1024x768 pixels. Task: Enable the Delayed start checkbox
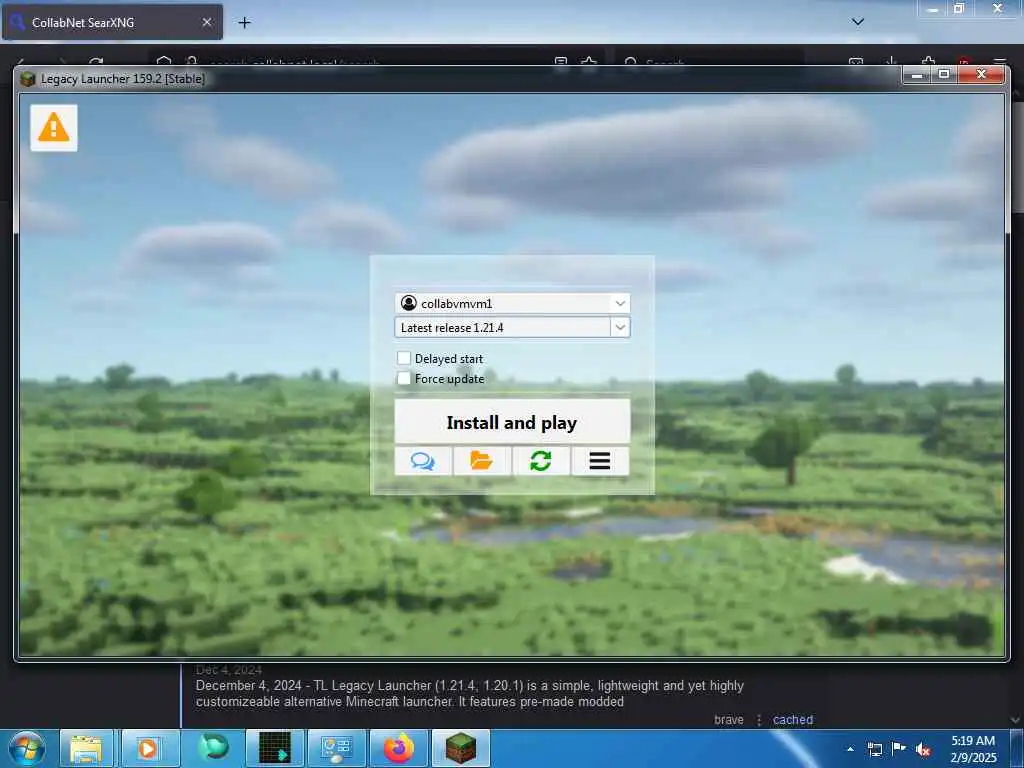(x=404, y=358)
